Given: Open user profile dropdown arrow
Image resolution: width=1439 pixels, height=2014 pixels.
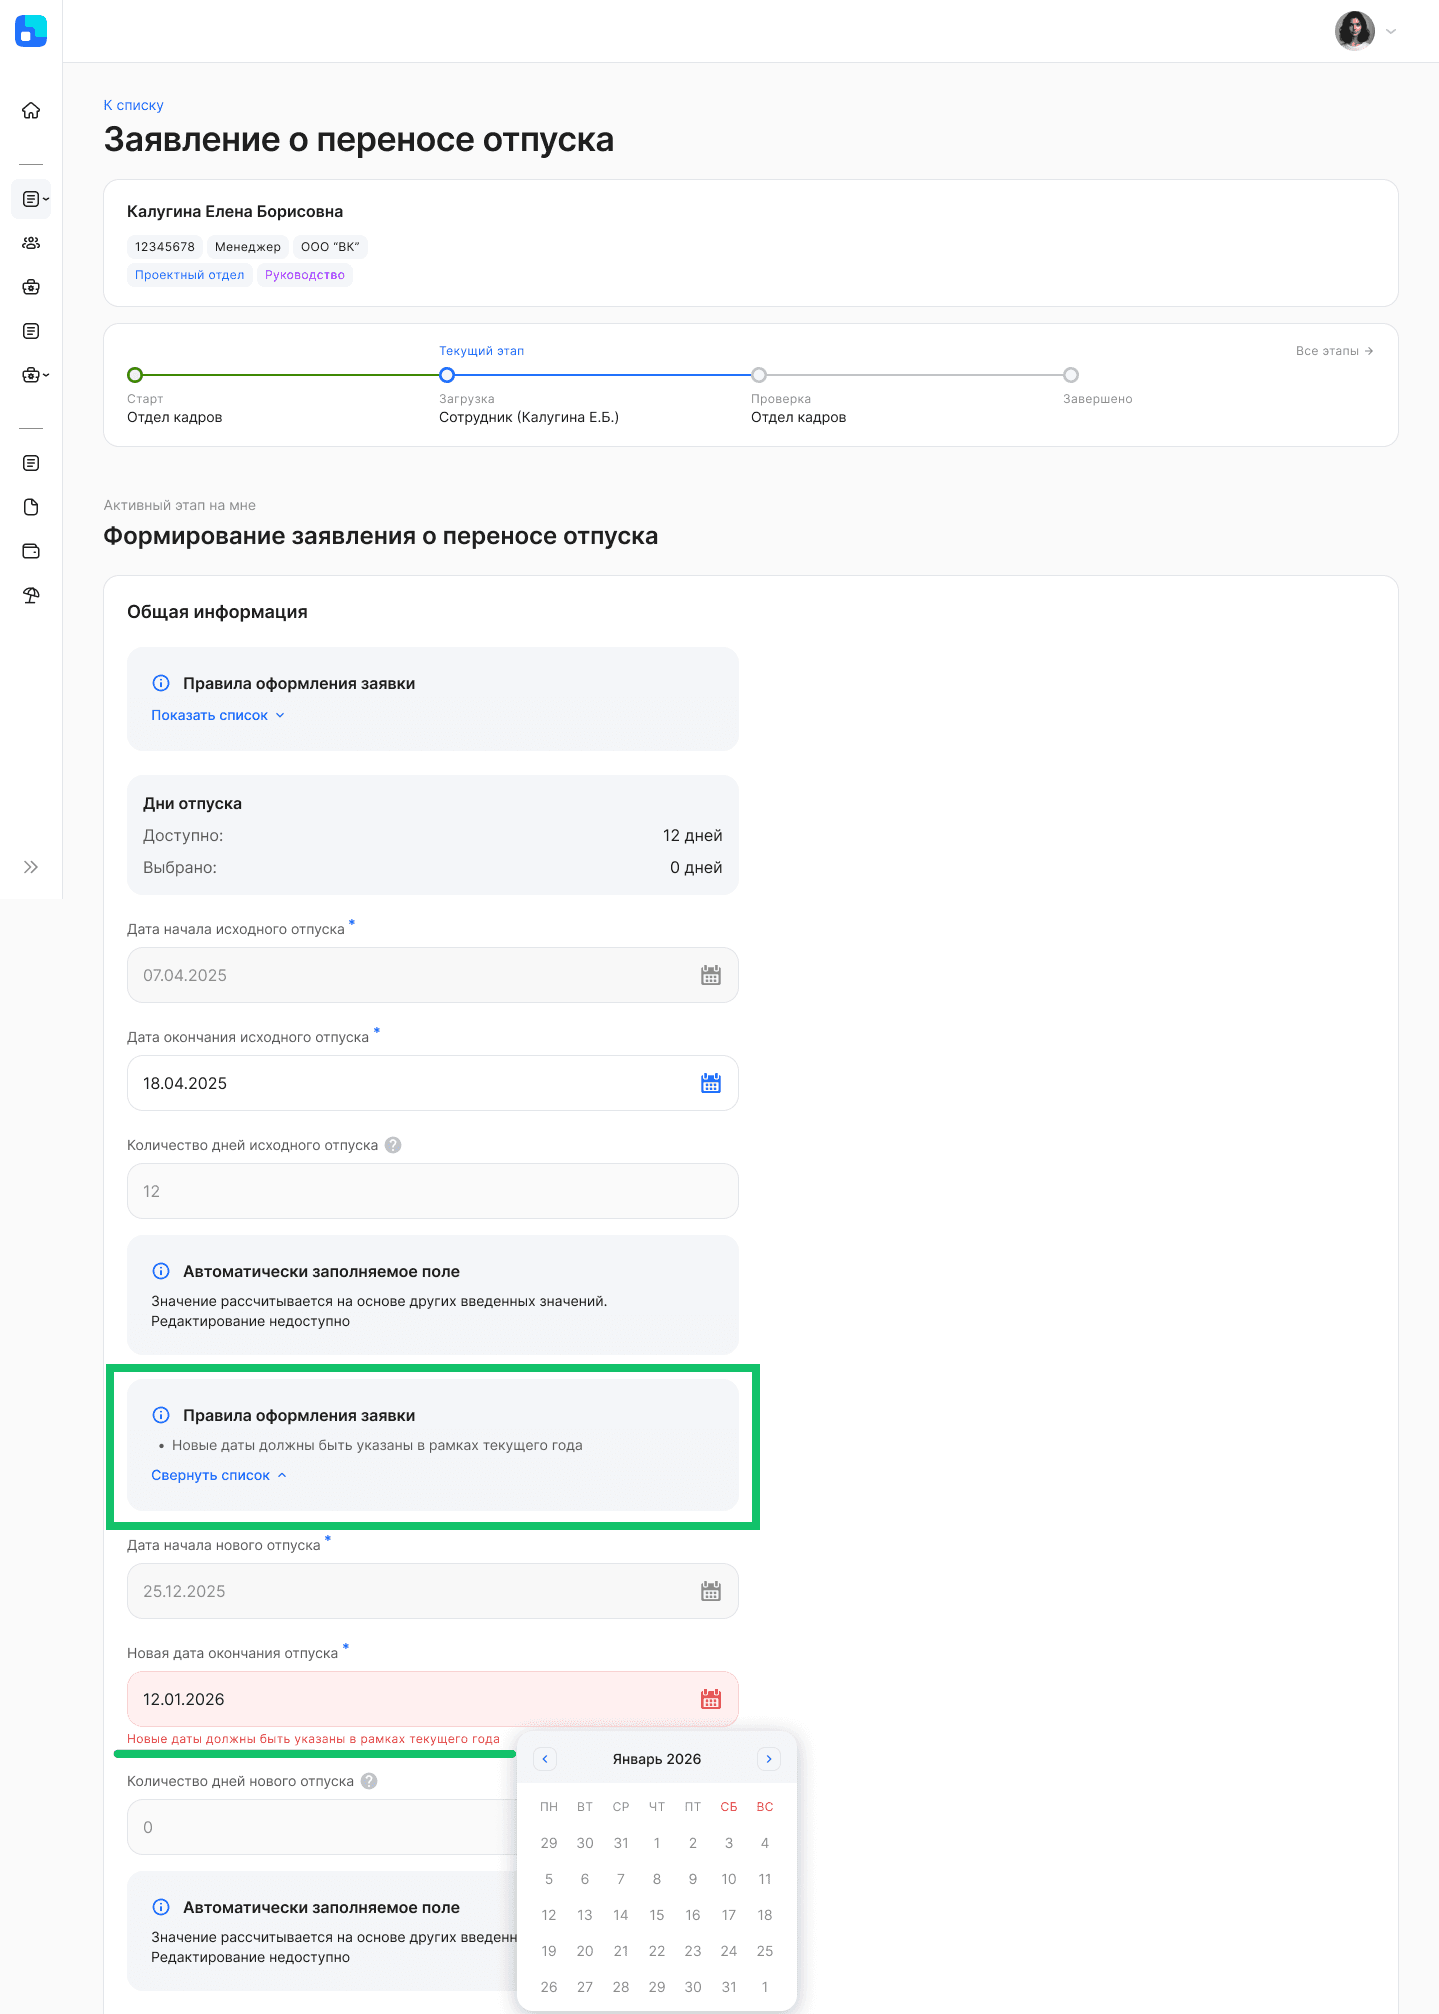Looking at the screenshot, I should coord(1390,31).
